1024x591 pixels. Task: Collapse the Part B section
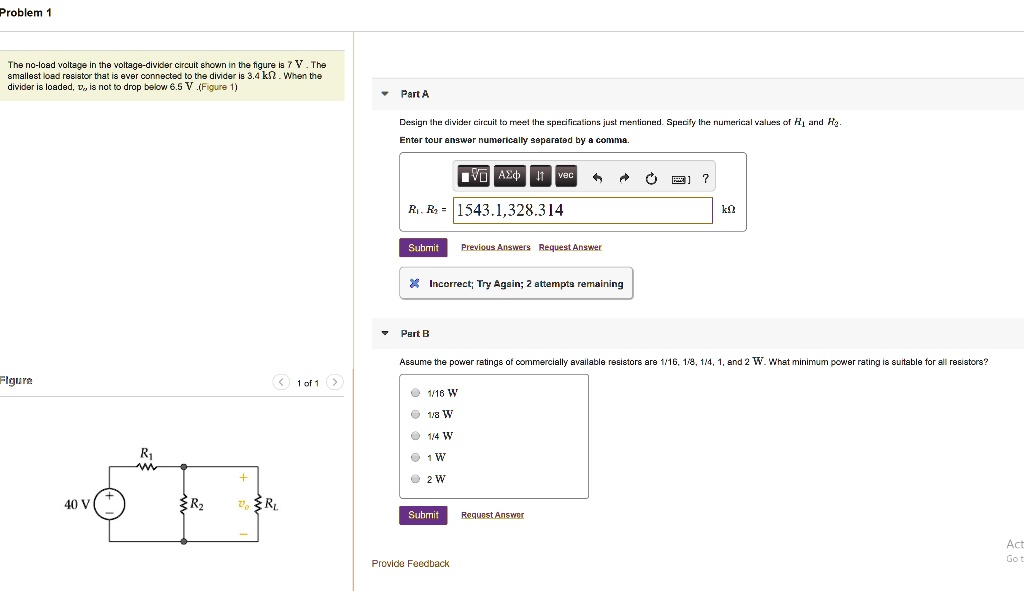coord(383,333)
